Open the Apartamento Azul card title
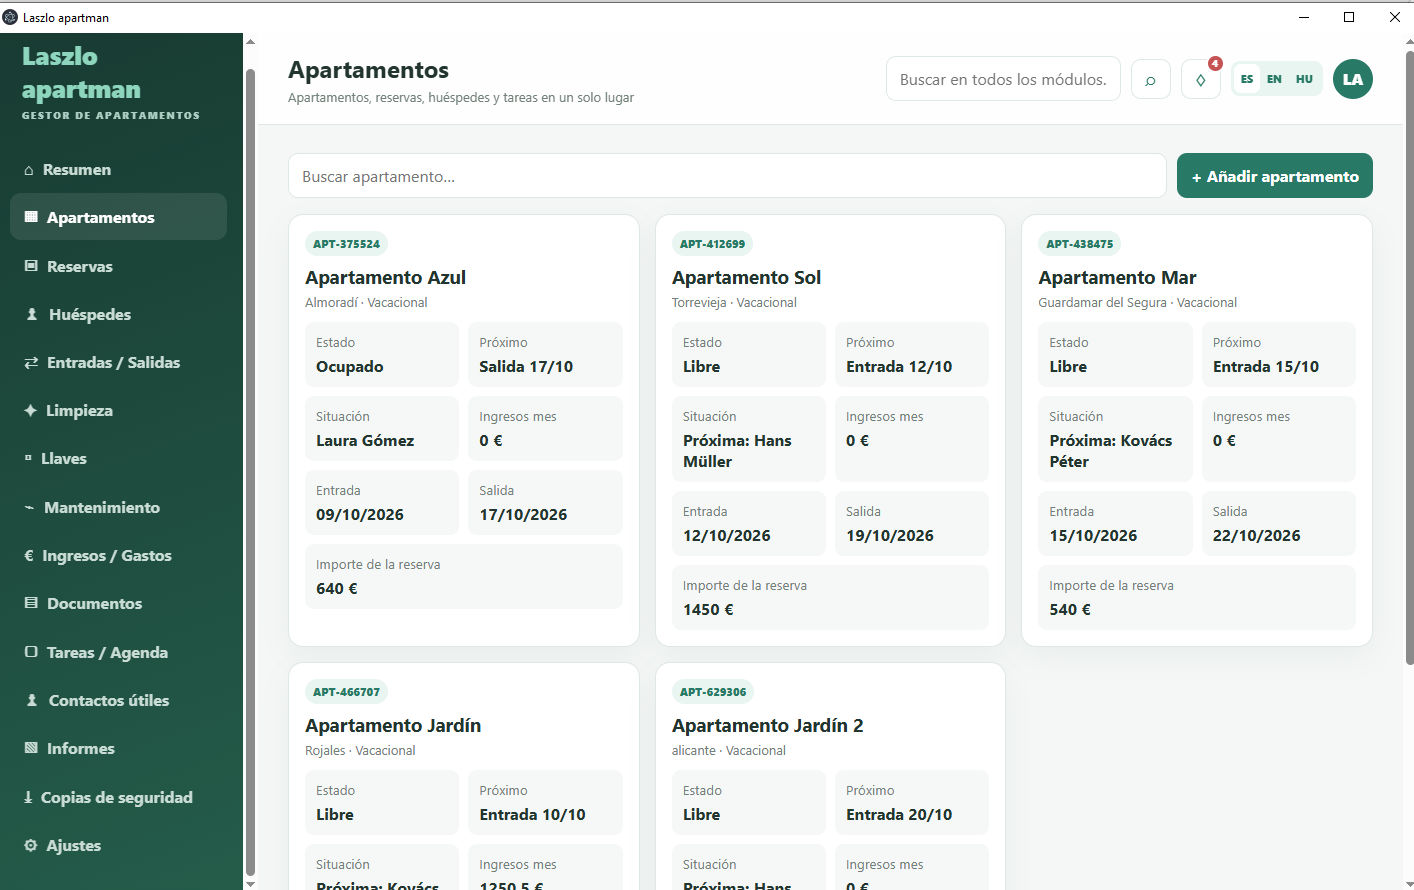The image size is (1414, 890). tap(385, 278)
